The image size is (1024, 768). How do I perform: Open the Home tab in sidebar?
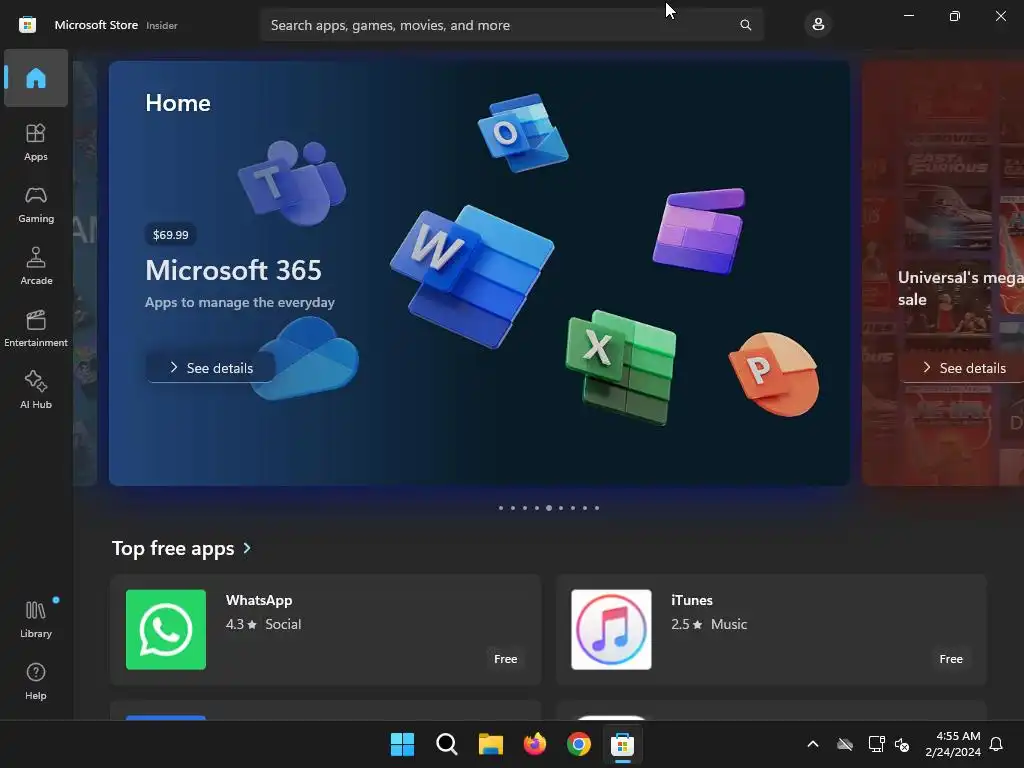pos(36,78)
